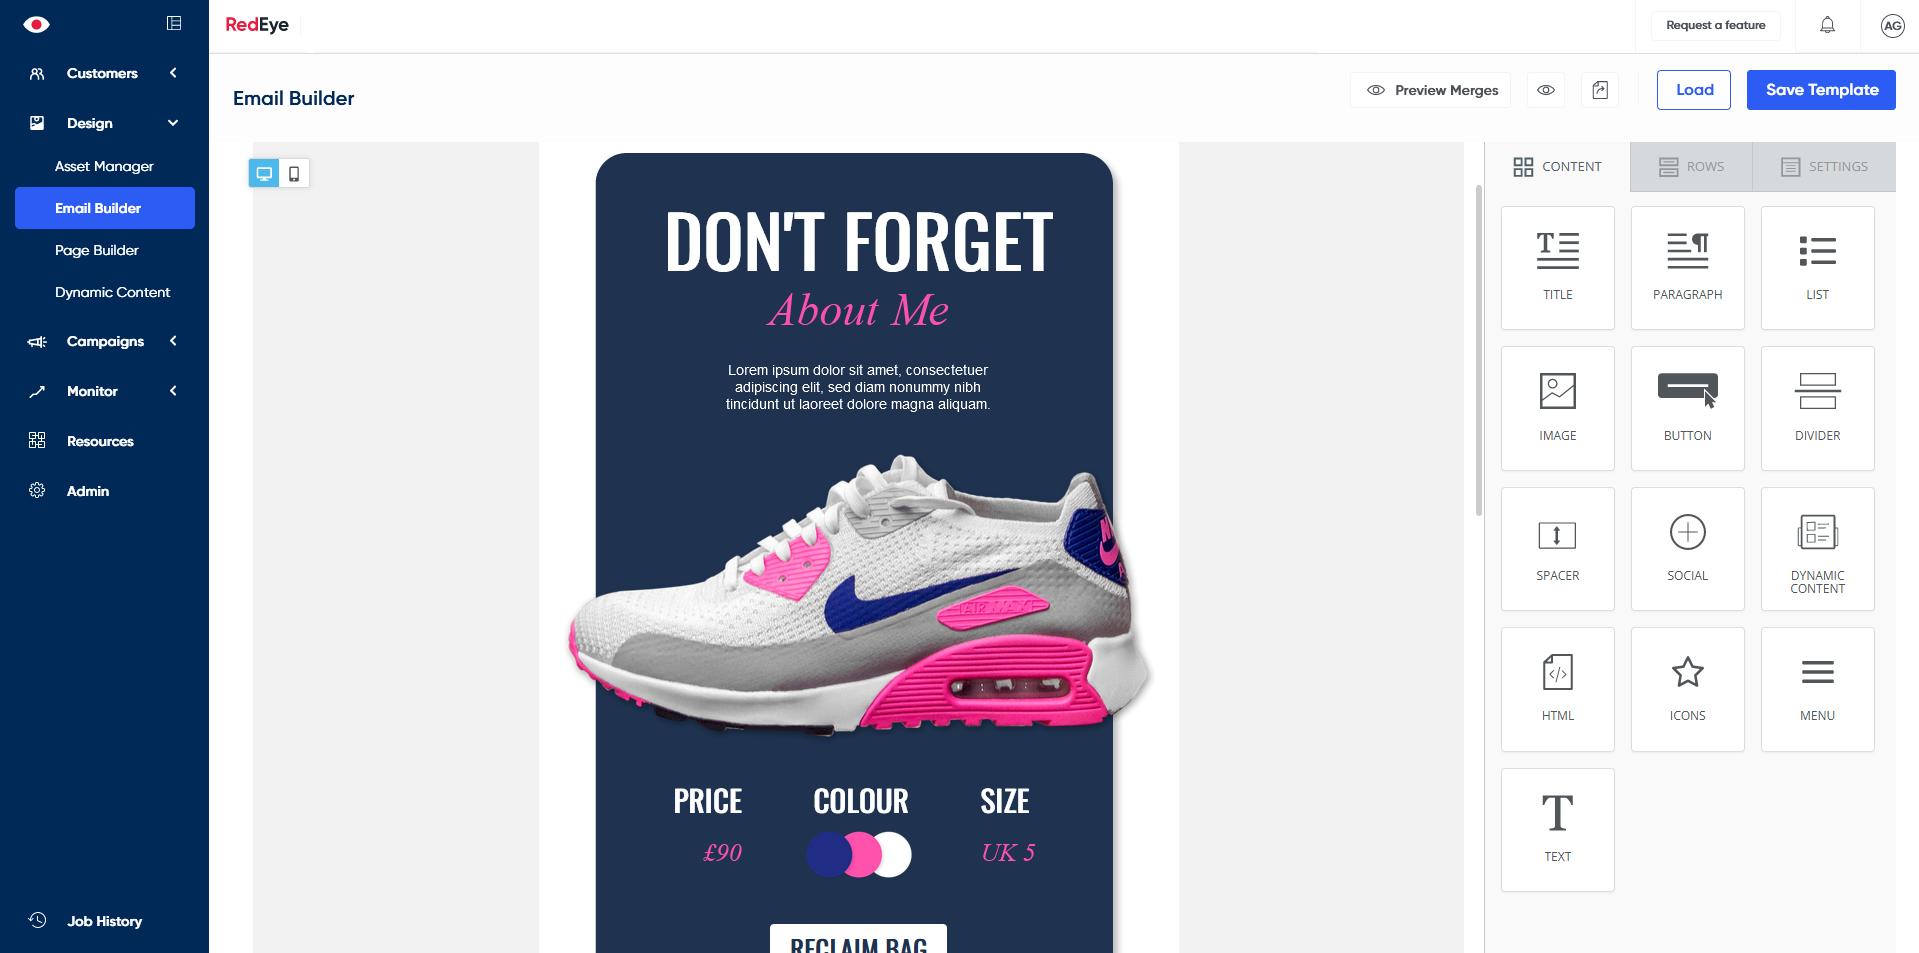
Task: Open the notifications bell
Action: (1827, 25)
